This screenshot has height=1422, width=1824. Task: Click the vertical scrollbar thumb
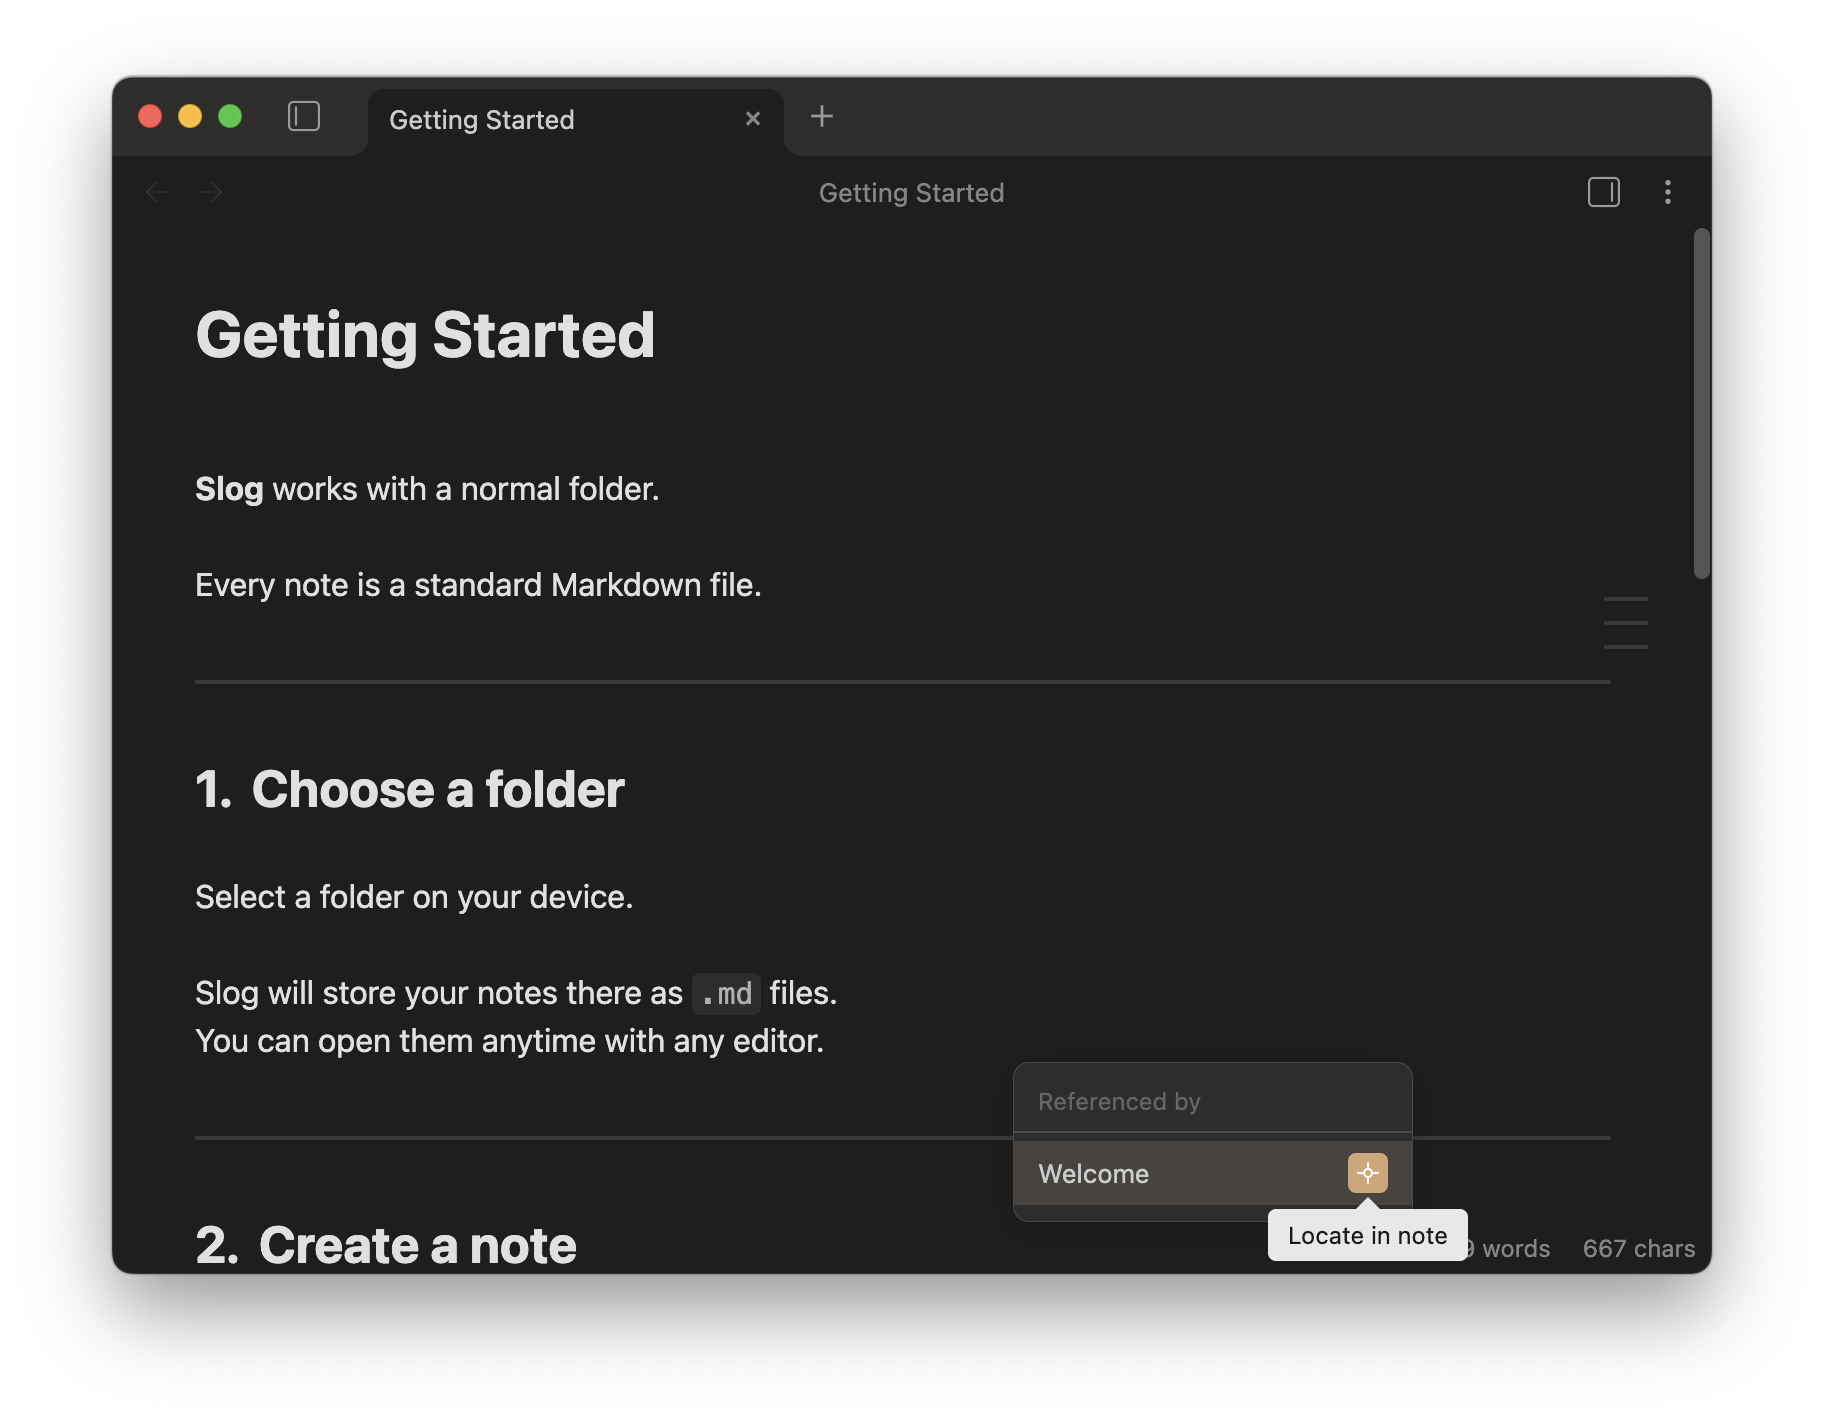pyautogui.click(x=1701, y=403)
